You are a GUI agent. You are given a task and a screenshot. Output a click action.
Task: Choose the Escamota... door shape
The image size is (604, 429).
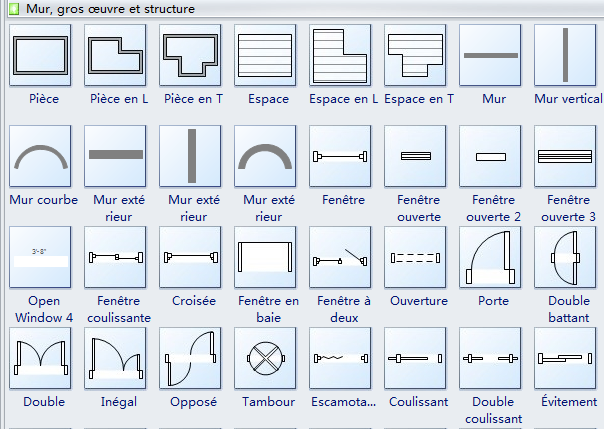point(340,358)
